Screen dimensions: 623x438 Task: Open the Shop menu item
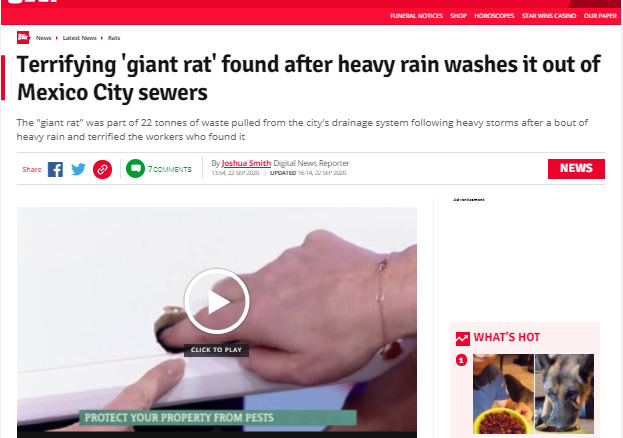[x=458, y=16]
